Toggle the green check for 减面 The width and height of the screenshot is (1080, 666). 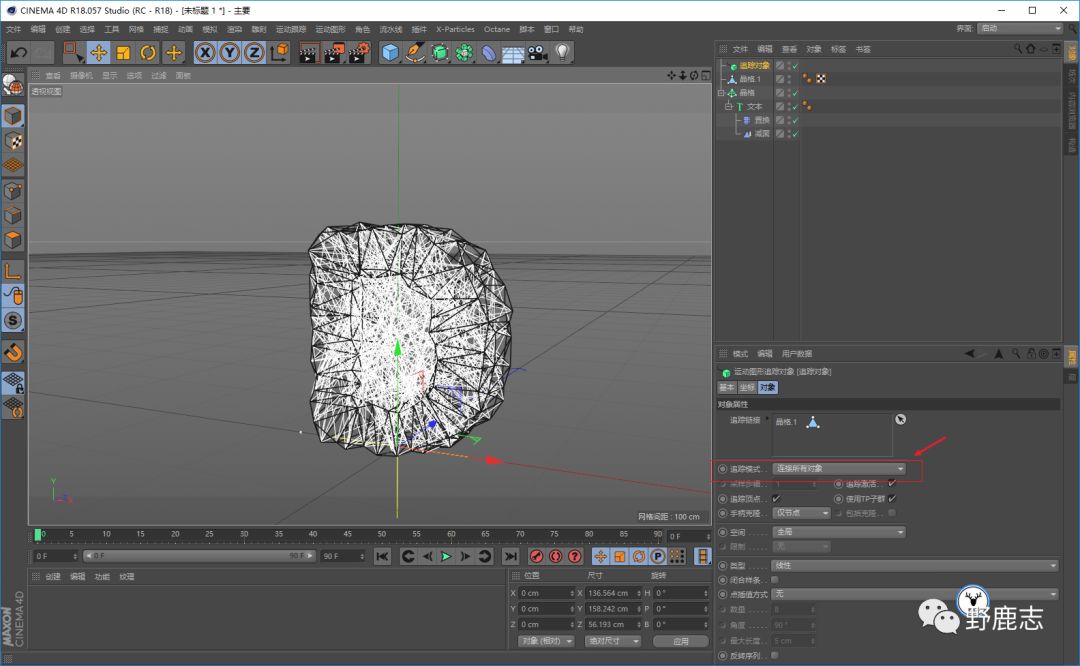(x=795, y=134)
